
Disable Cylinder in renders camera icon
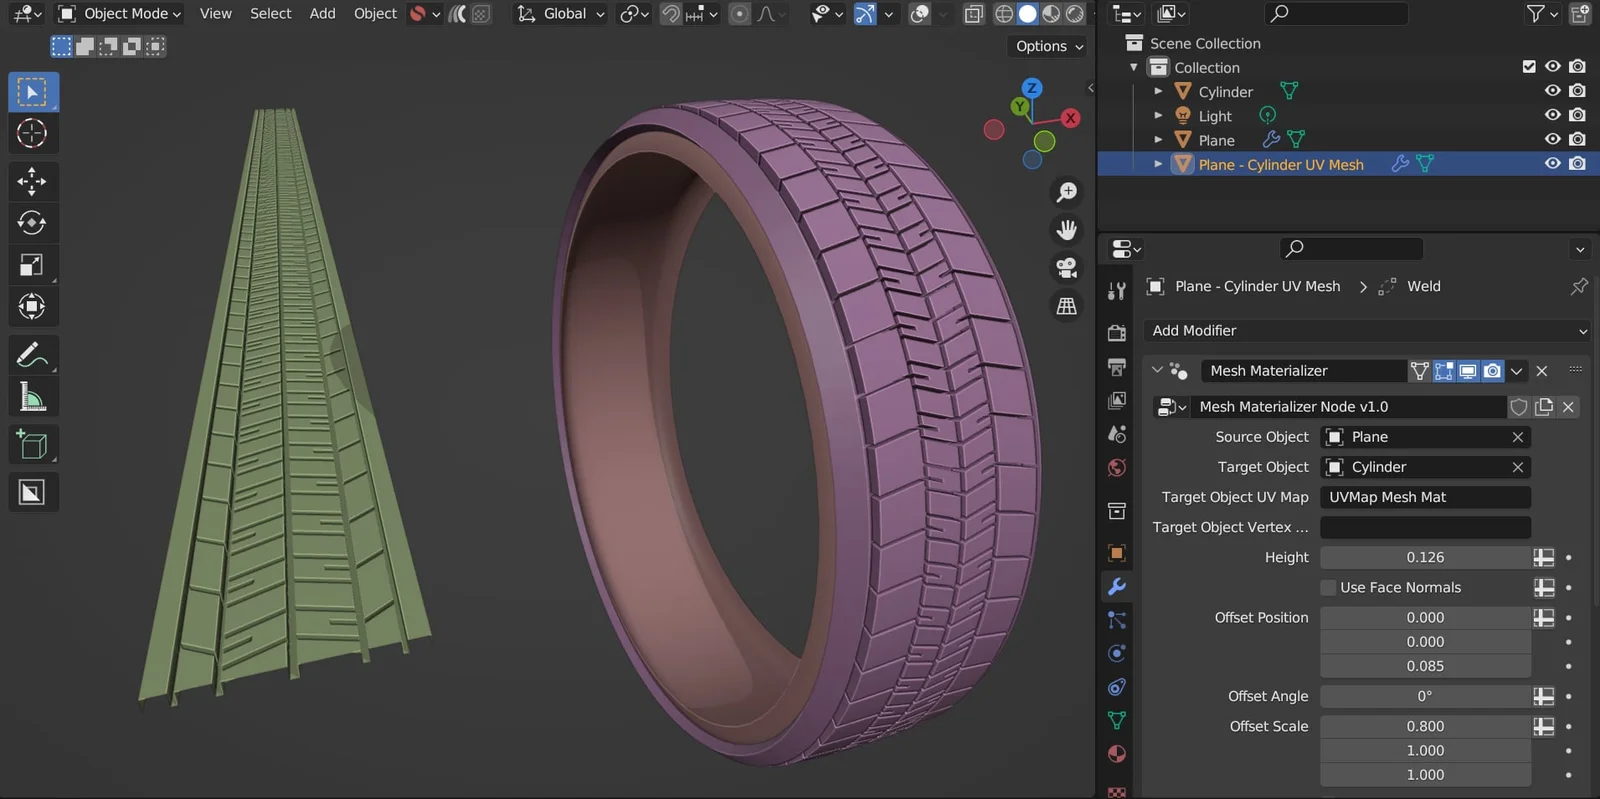click(x=1577, y=91)
